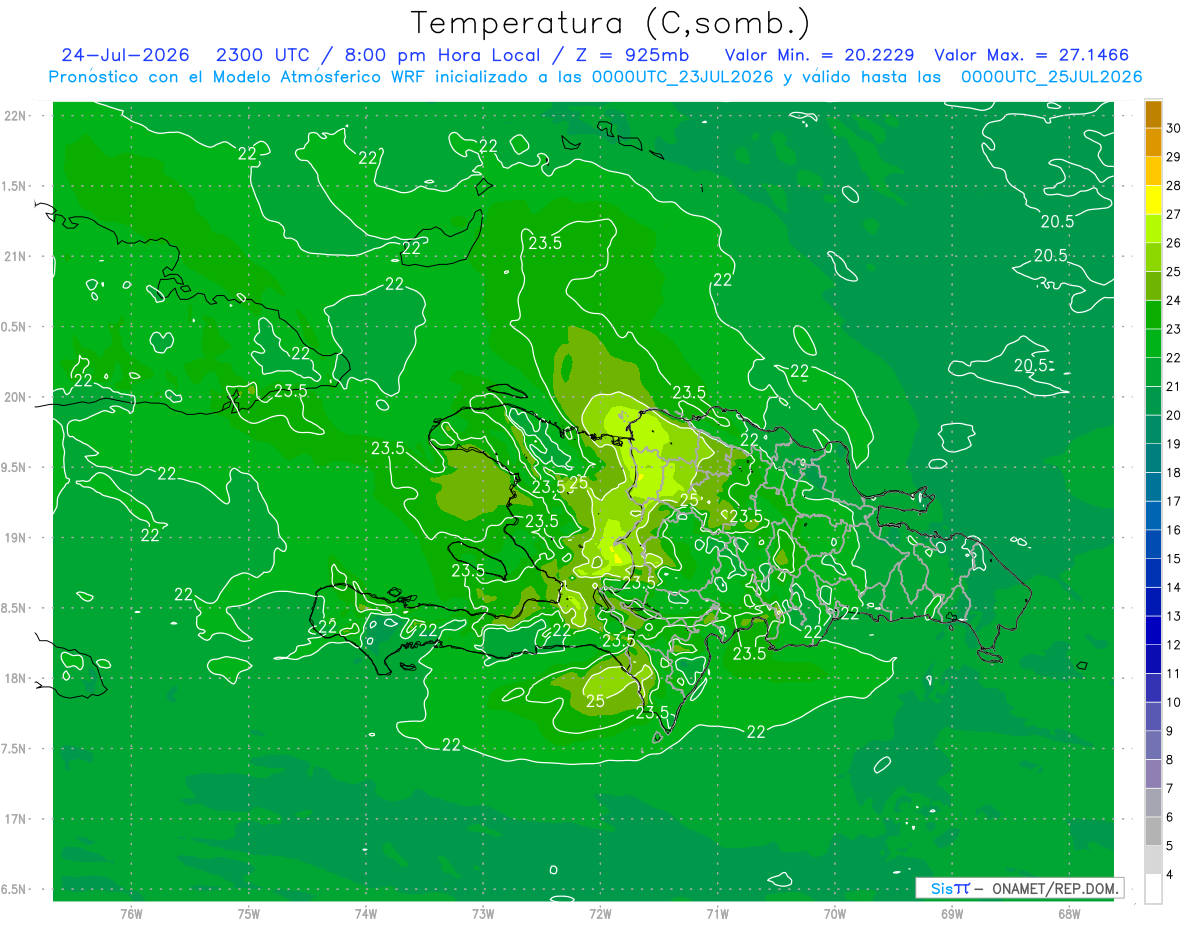Image resolution: width=1200 pixels, height=927 pixels.
Task: Click the "17N" latitude axis label
Action: (x=14, y=819)
